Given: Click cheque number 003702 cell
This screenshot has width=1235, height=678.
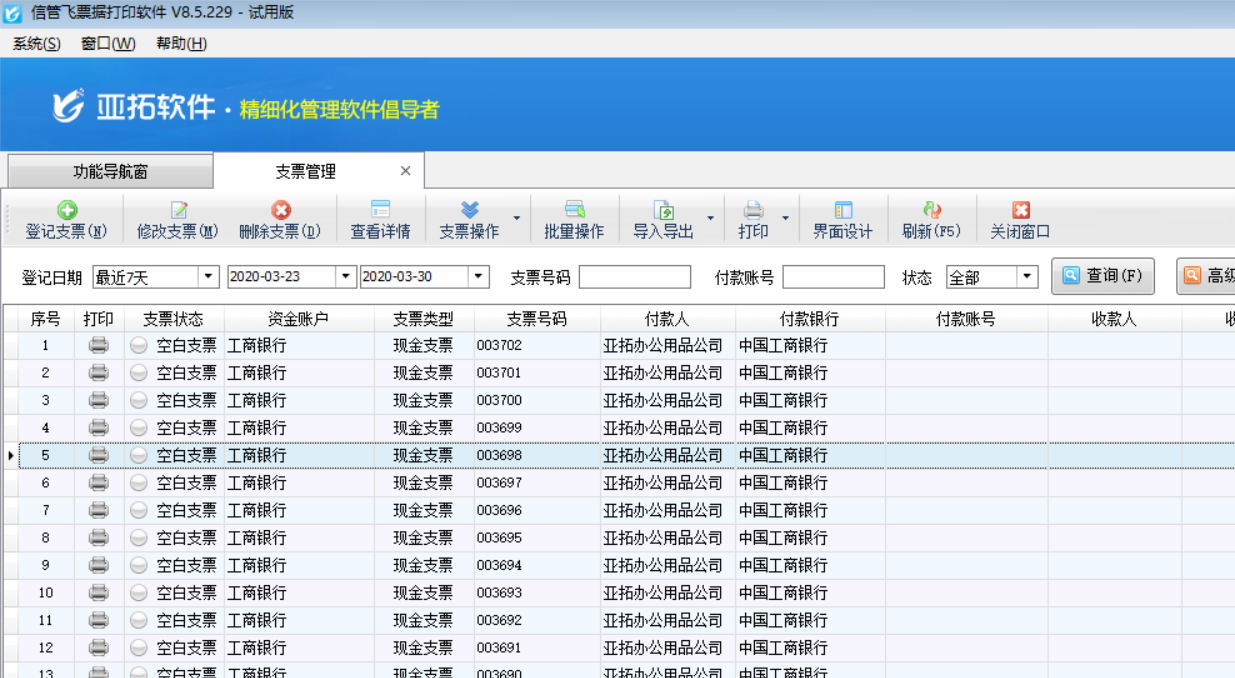Looking at the screenshot, I should (x=537, y=345).
